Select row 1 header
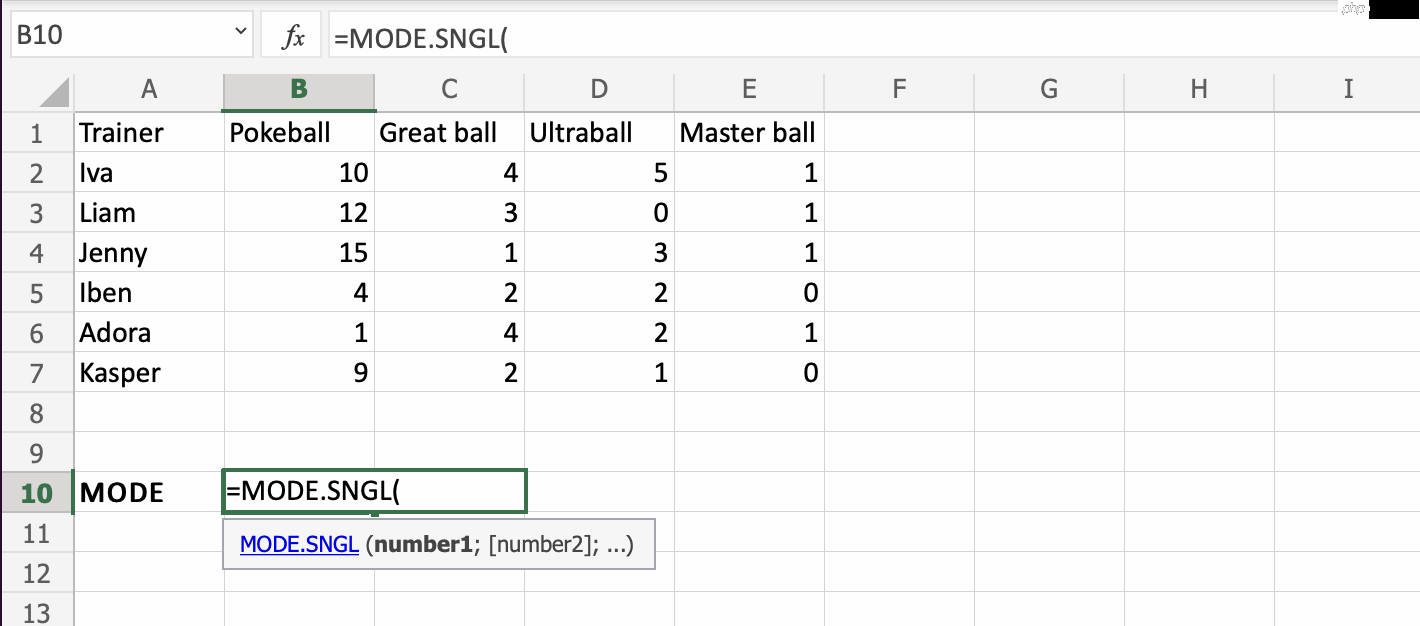Image resolution: width=1420 pixels, height=626 pixels. click(x=37, y=132)
